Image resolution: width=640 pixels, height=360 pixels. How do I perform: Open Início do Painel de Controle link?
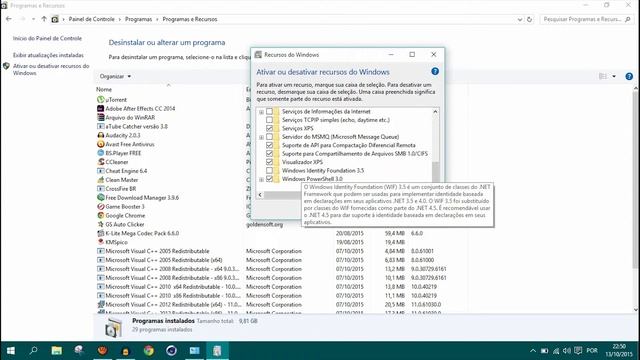tap(47, 38)
